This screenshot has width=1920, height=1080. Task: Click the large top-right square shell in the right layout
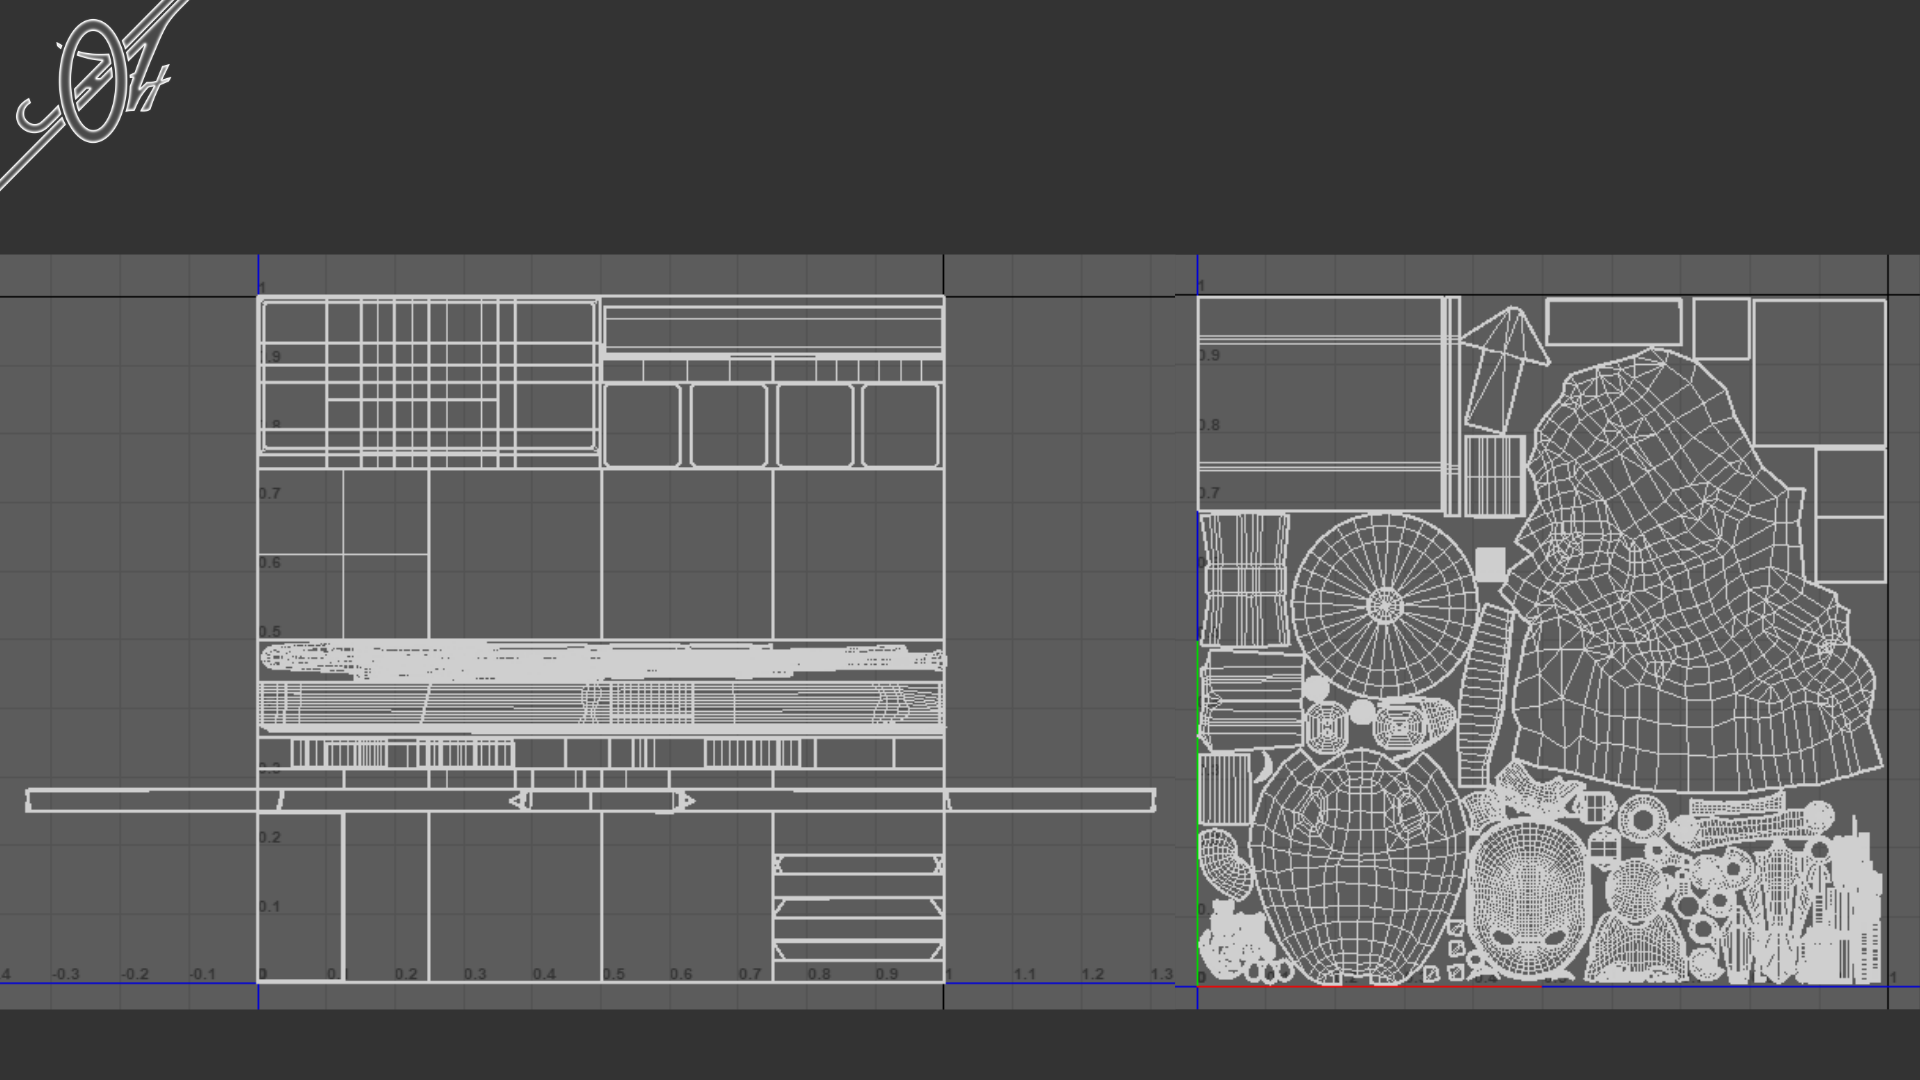point(1819,372)
